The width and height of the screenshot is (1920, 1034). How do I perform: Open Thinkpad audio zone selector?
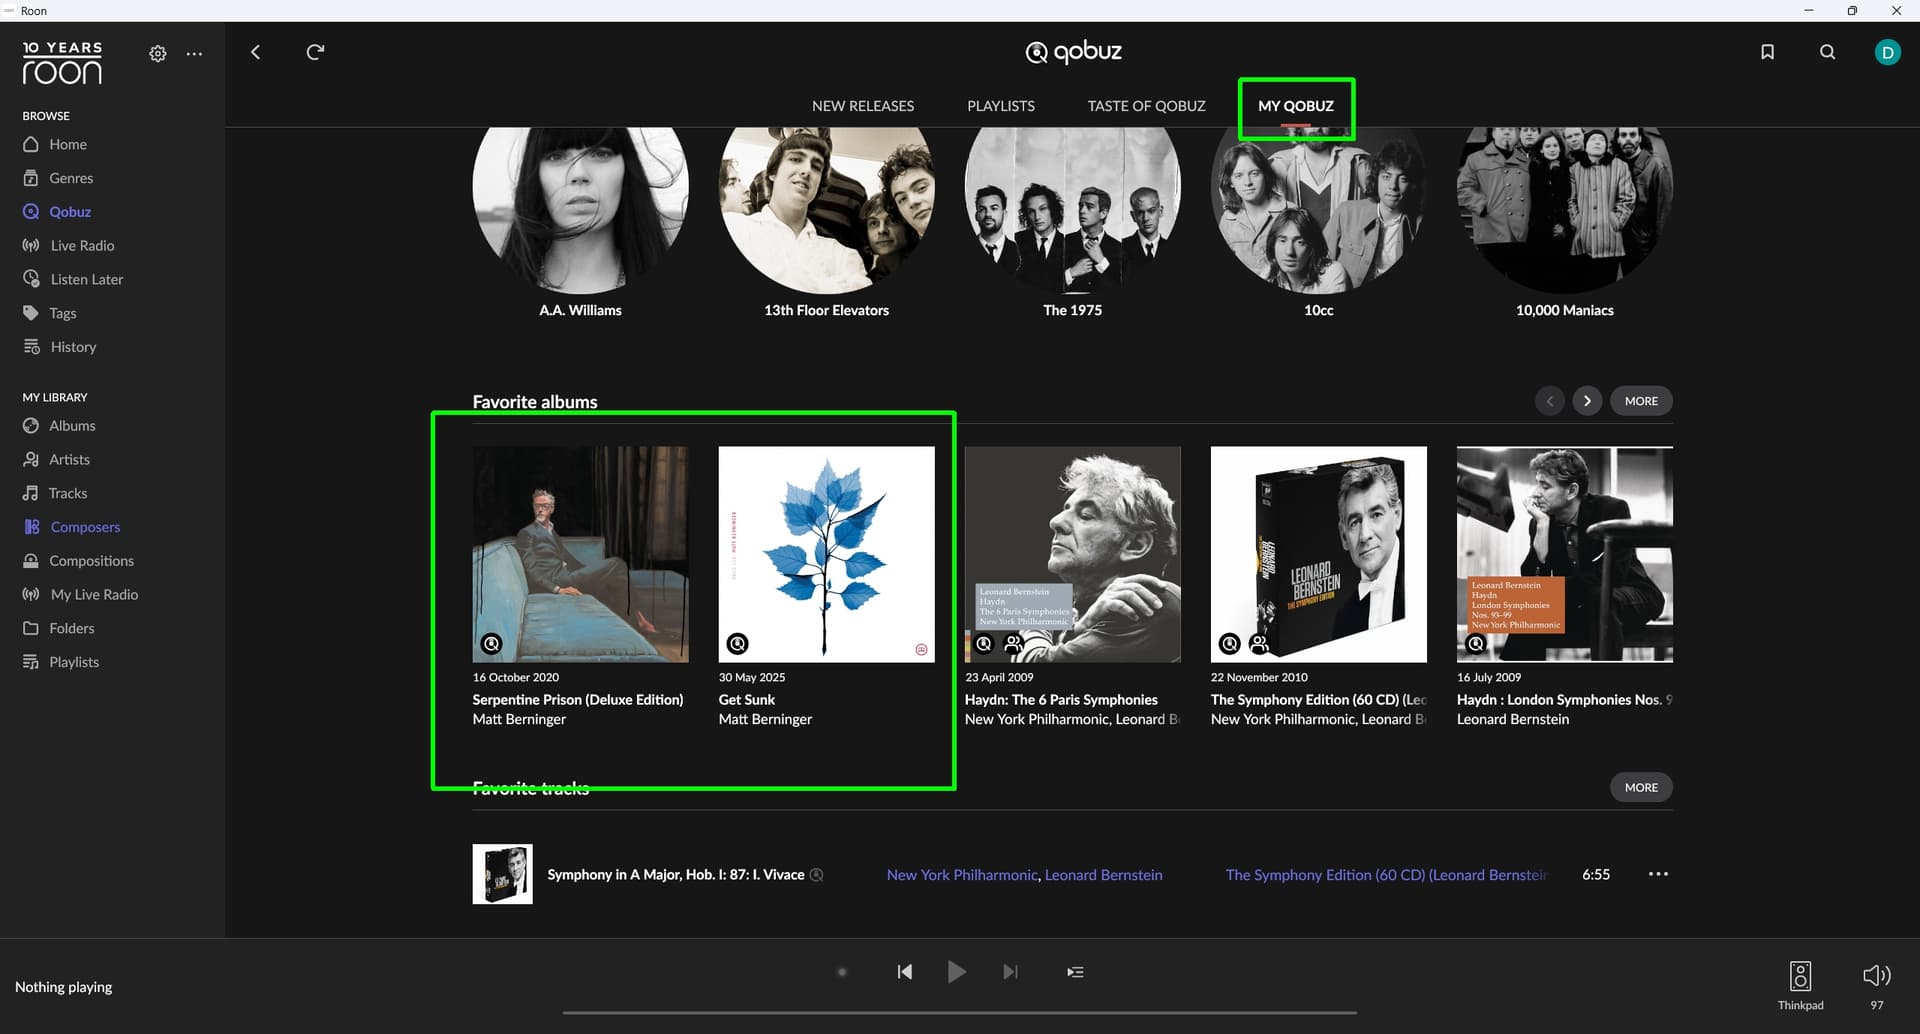point(1800,985)
